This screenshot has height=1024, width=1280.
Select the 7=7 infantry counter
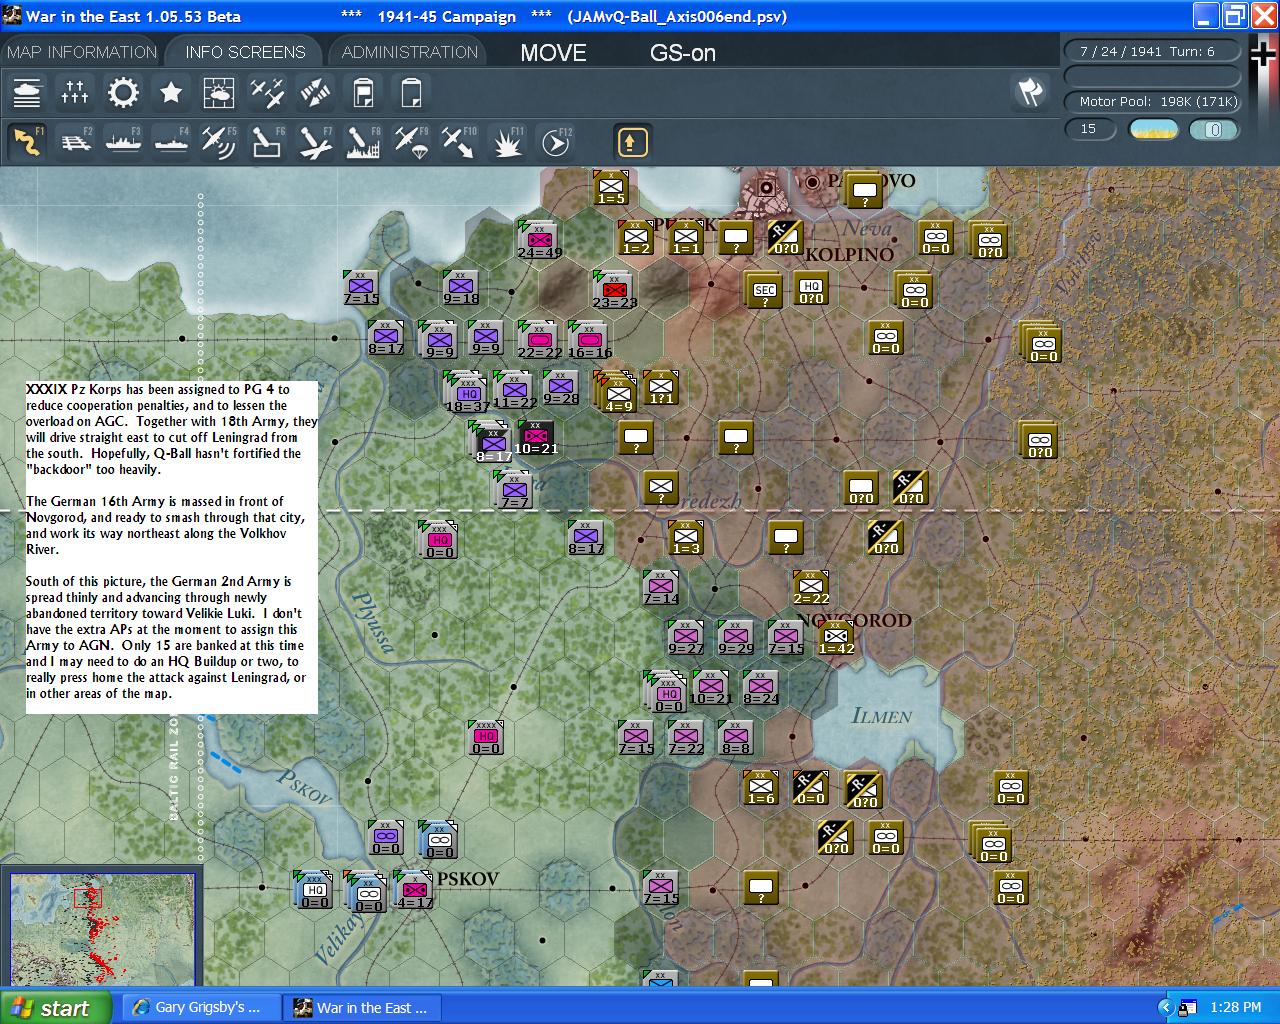point(514,490)
